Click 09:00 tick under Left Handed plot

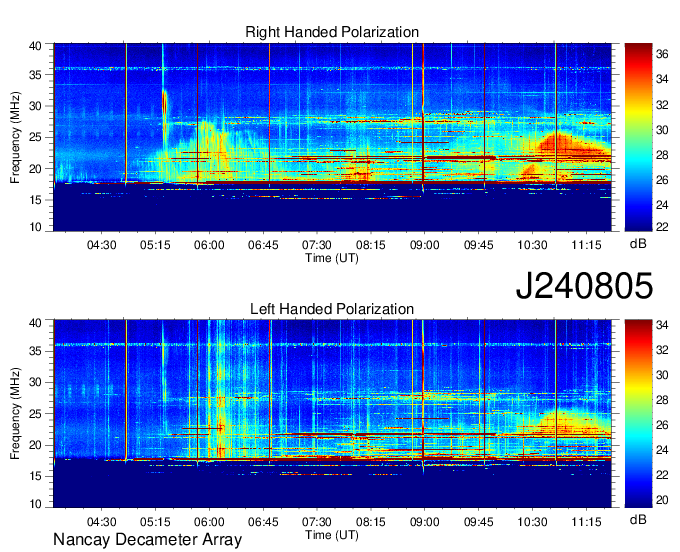425,522
